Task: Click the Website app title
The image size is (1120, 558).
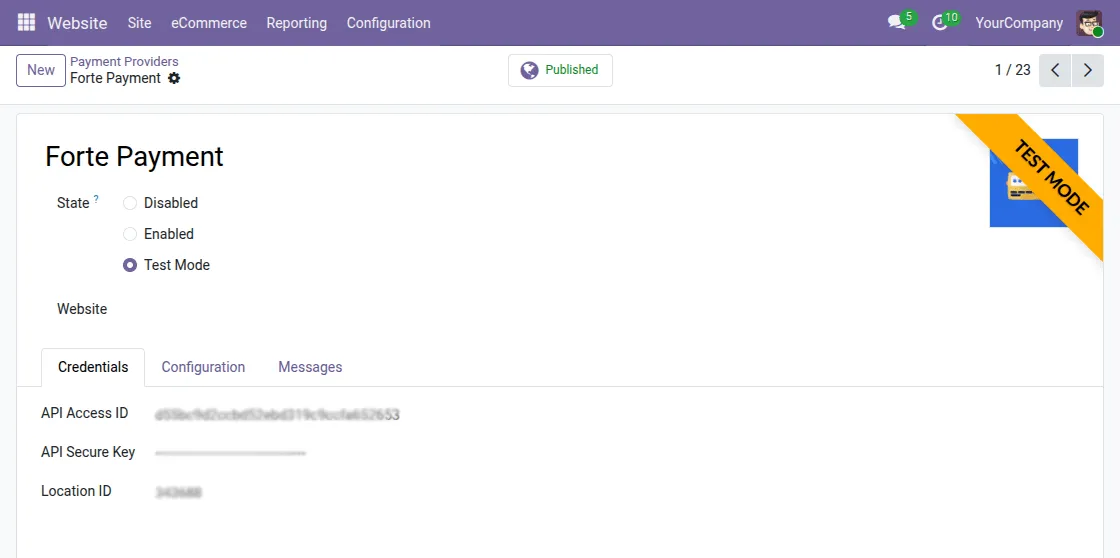Action: point(77,23)
